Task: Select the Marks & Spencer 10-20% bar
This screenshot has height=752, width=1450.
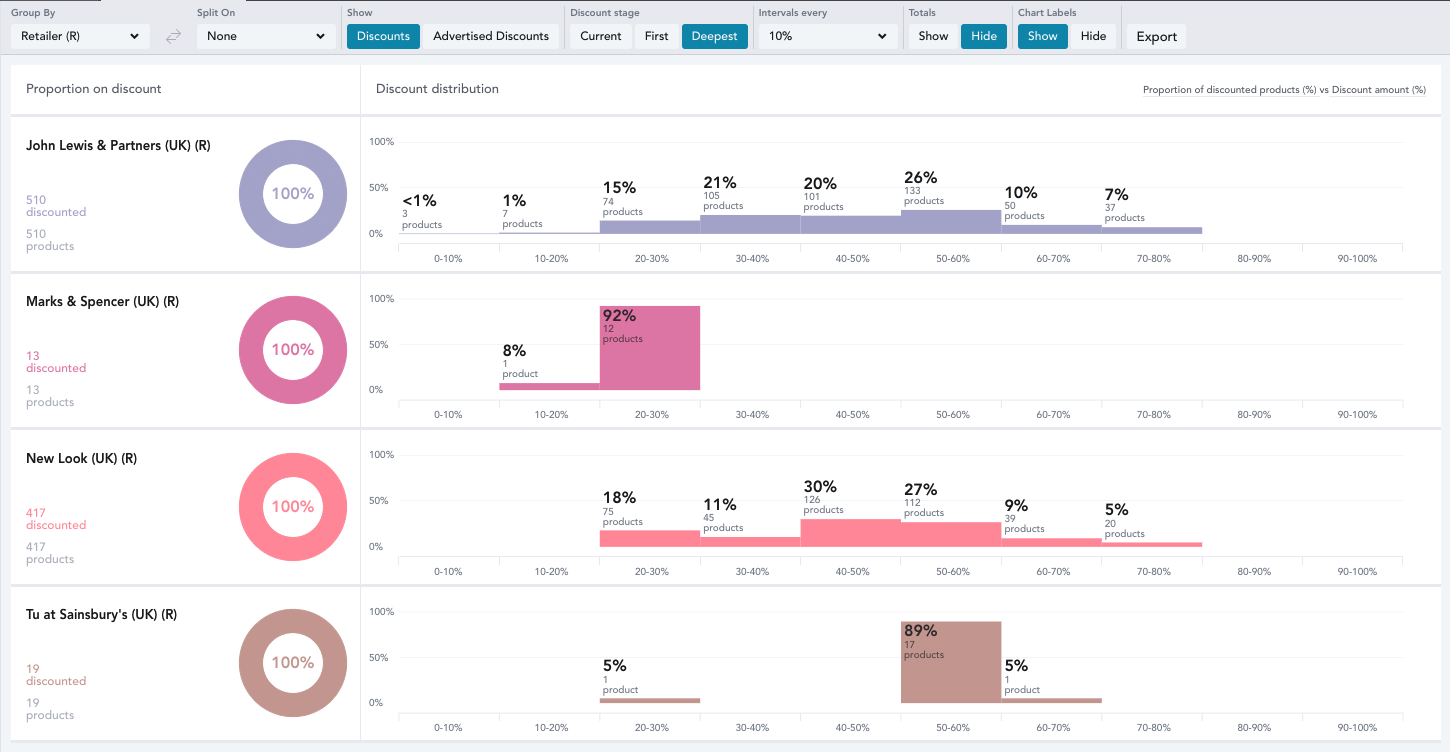Action: coord(550,386)
